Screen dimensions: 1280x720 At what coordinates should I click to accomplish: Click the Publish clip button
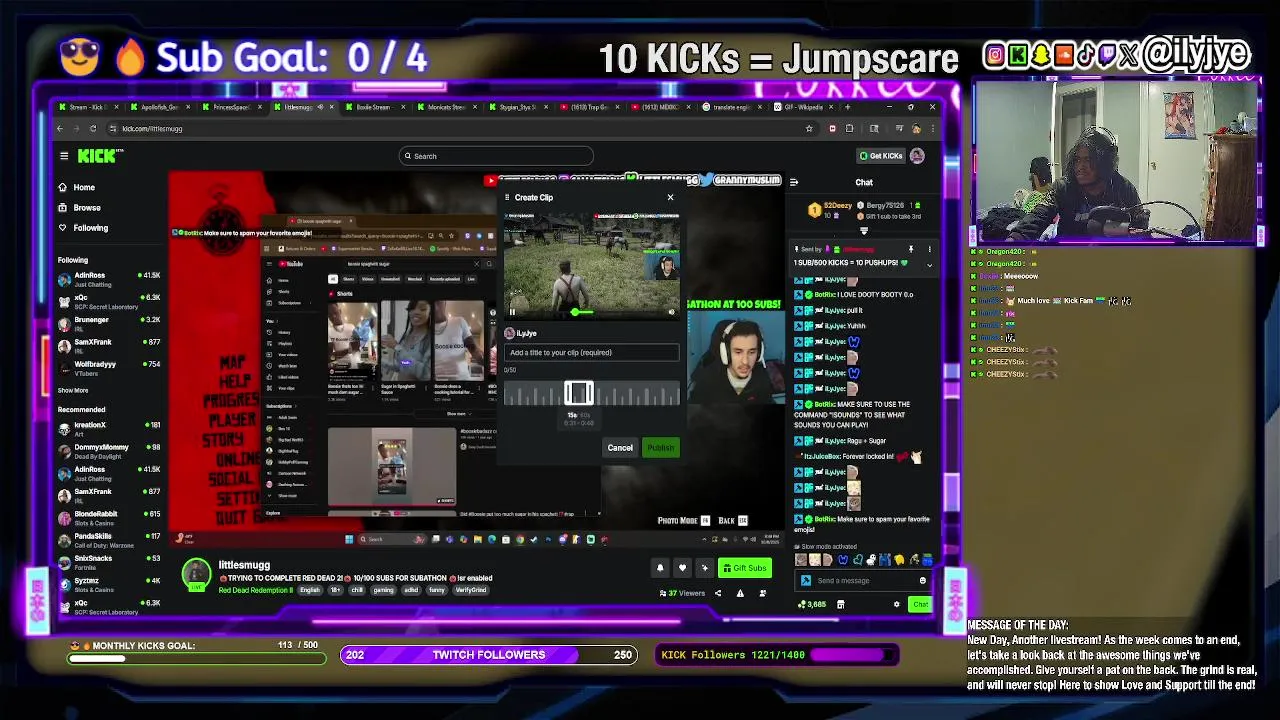click(x=660, y=447)
